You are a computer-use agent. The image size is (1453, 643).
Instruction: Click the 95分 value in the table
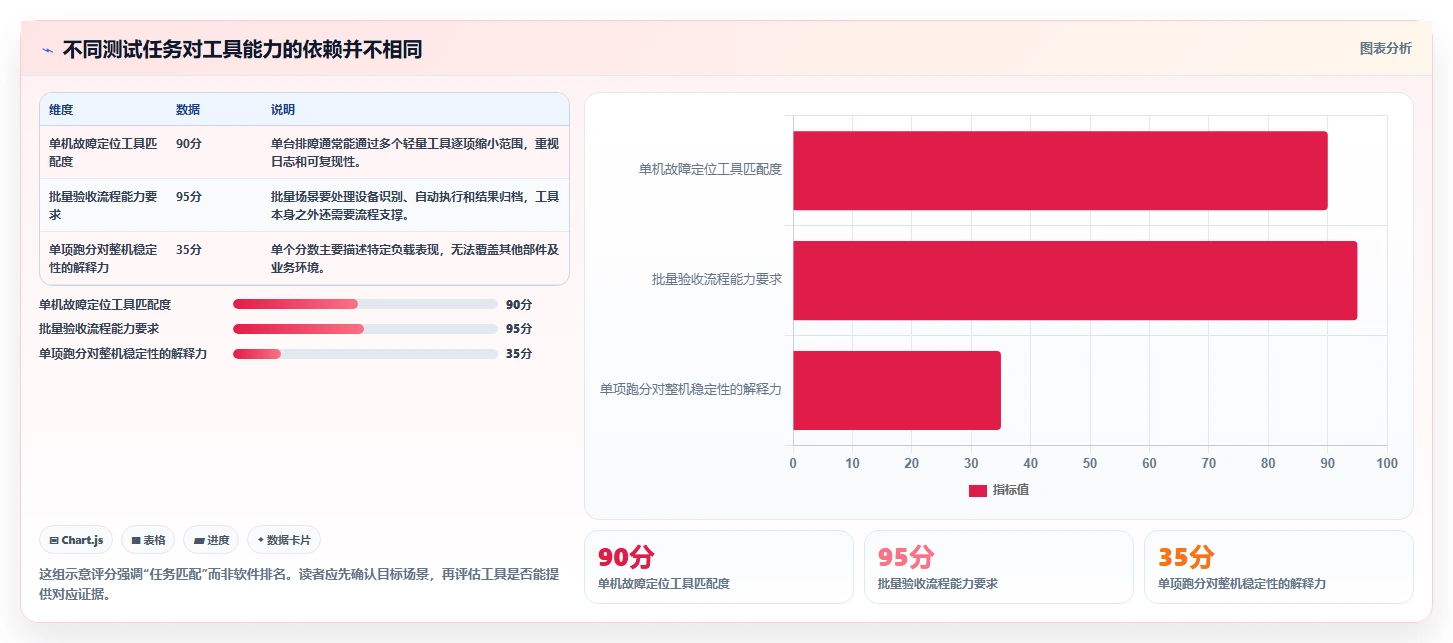189,197
